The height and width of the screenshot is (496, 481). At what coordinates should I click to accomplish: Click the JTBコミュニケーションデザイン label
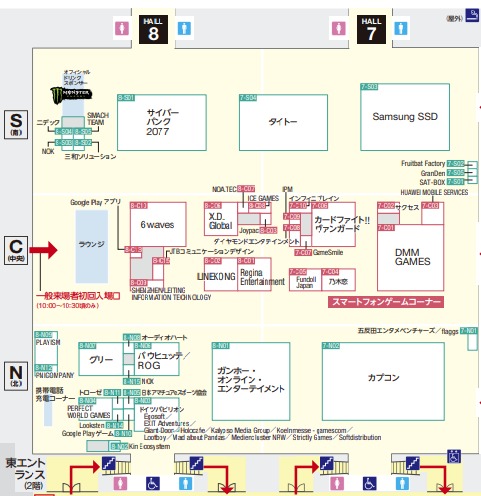(212, 251)
